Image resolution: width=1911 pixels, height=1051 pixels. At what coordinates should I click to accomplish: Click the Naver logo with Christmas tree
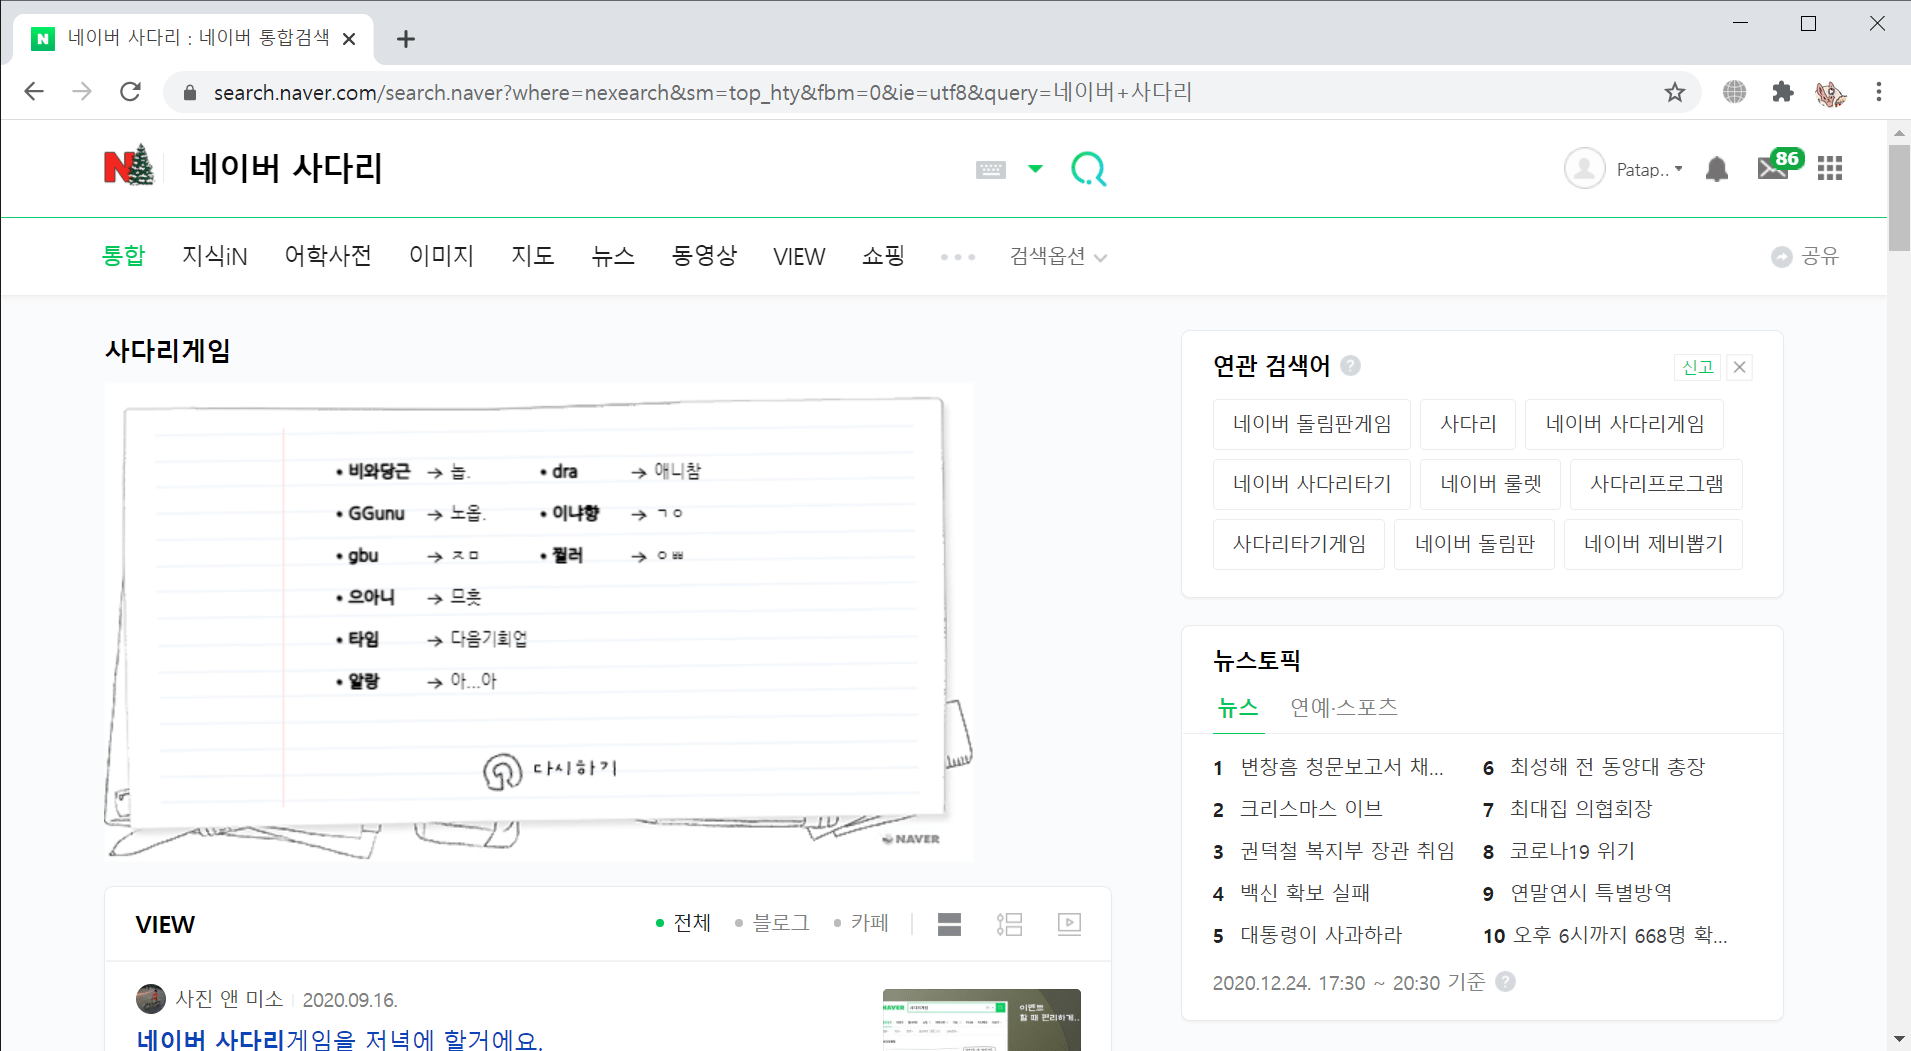130,166
